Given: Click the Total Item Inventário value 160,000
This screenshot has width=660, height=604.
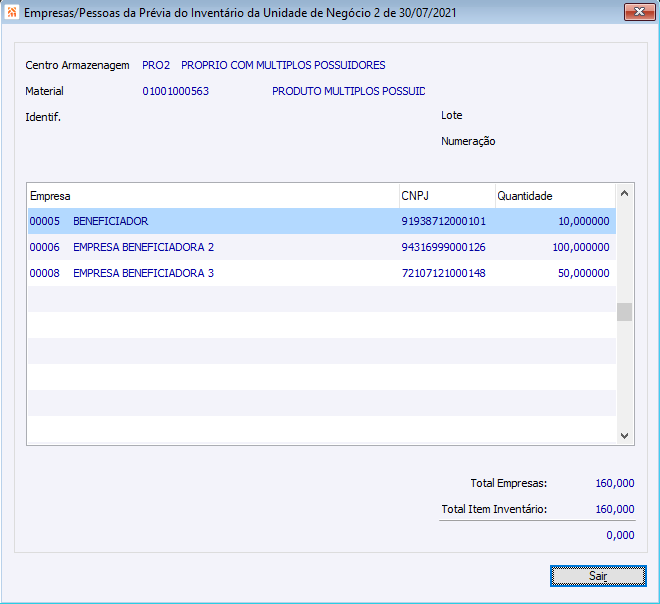Looking at the screenshot, I should tap(615, 509).
